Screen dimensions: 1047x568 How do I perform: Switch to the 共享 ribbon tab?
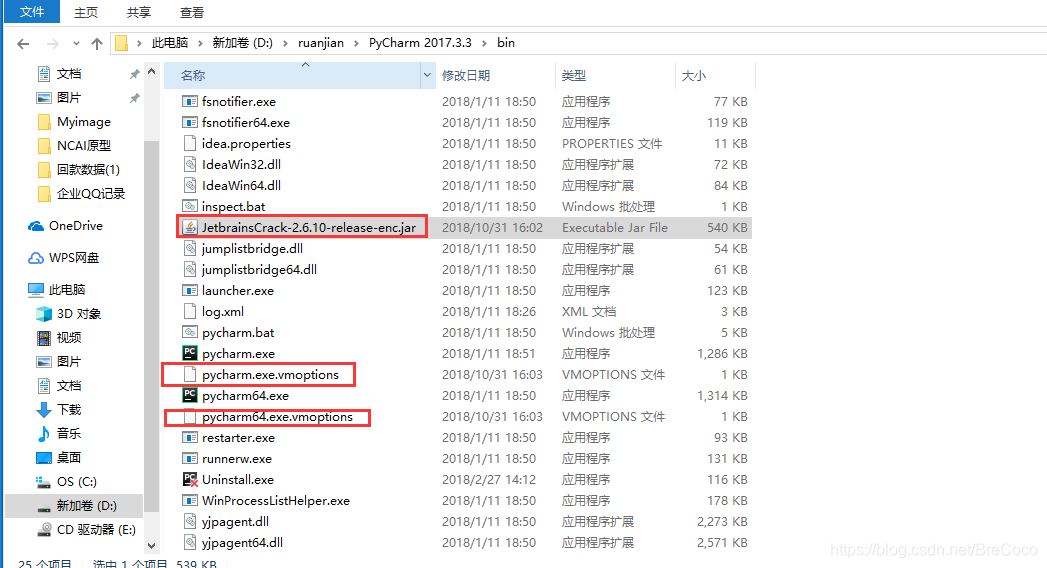139,12
